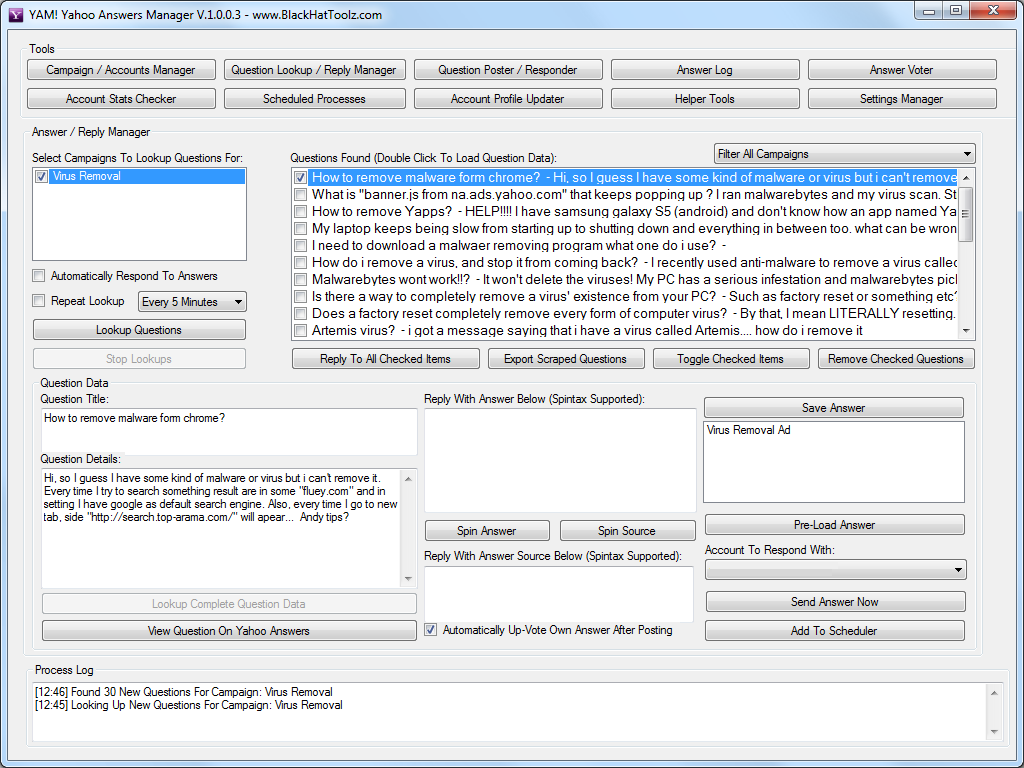Viewport: 1024px width, 768px height.
Task: Click the 'Found 30 New Questions' log entry
Action: pyautogui.click(x=184, y=692)
